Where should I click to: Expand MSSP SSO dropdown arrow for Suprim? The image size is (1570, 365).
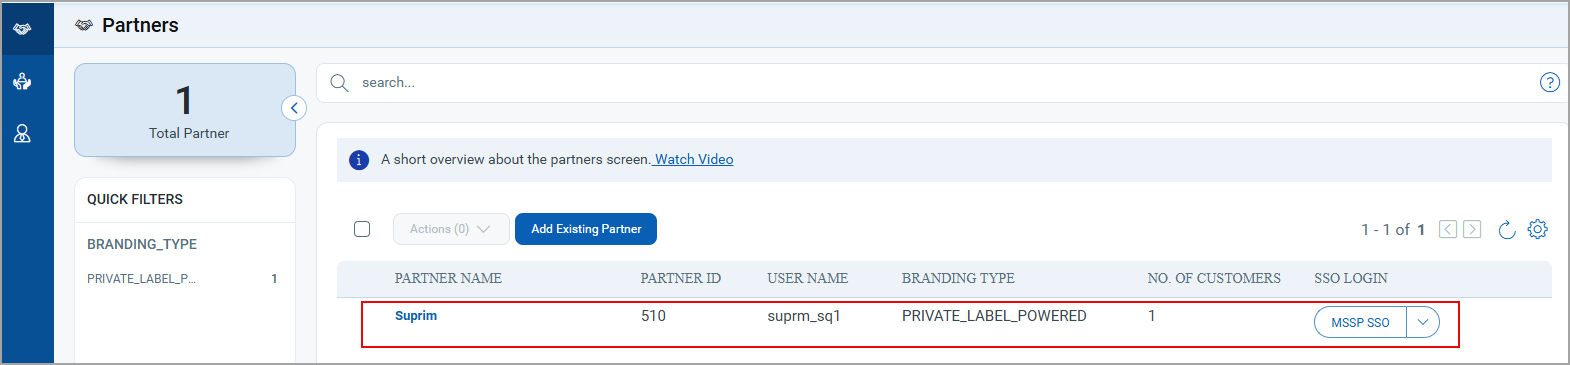click(1423, 322)
